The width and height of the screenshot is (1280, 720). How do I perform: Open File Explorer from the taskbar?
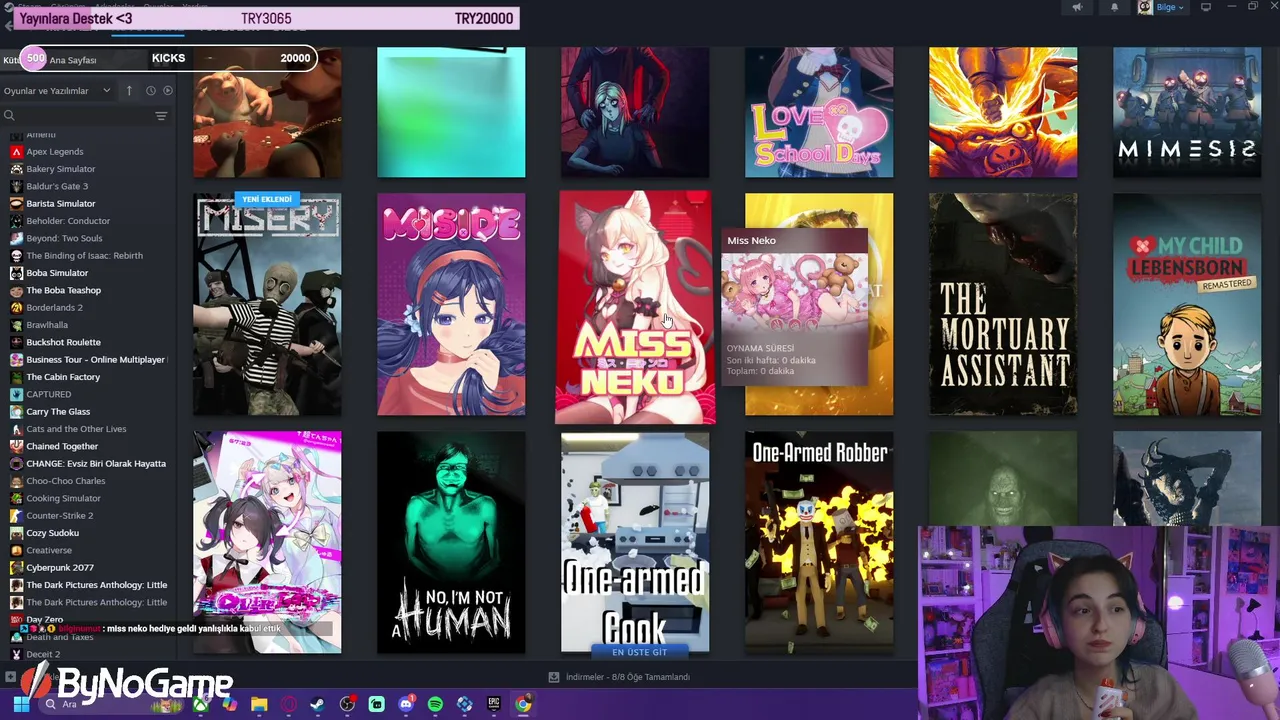pyautogui.click(x=259, y=704)
